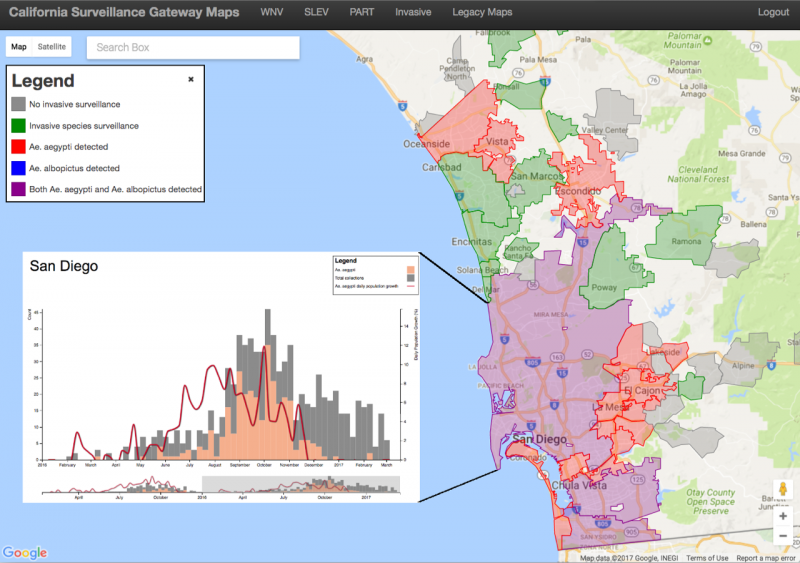The image size is (800, 563).
Task: Zoom out the map
Action: tap(783, 536)
